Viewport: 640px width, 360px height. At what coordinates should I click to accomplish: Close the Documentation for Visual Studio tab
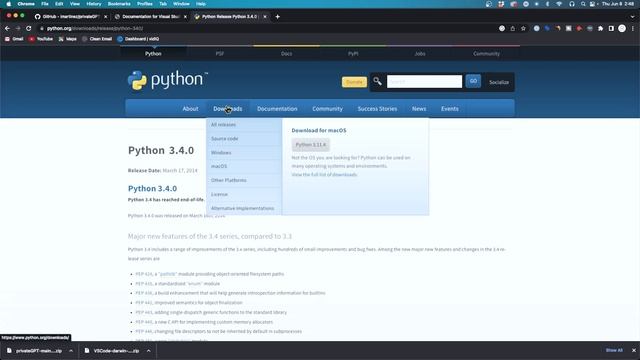tap(185, 17)
